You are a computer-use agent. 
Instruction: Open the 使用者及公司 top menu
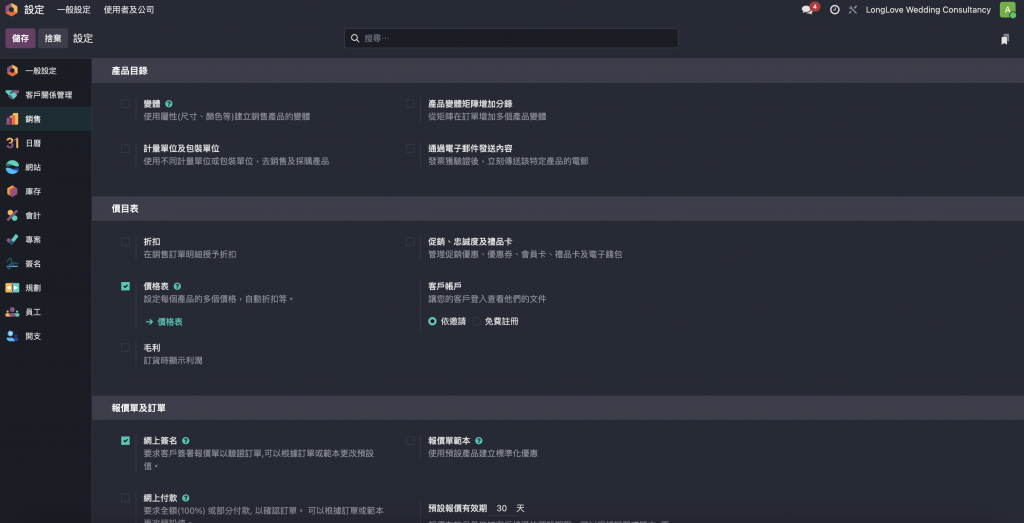click(x=129, y=10)
